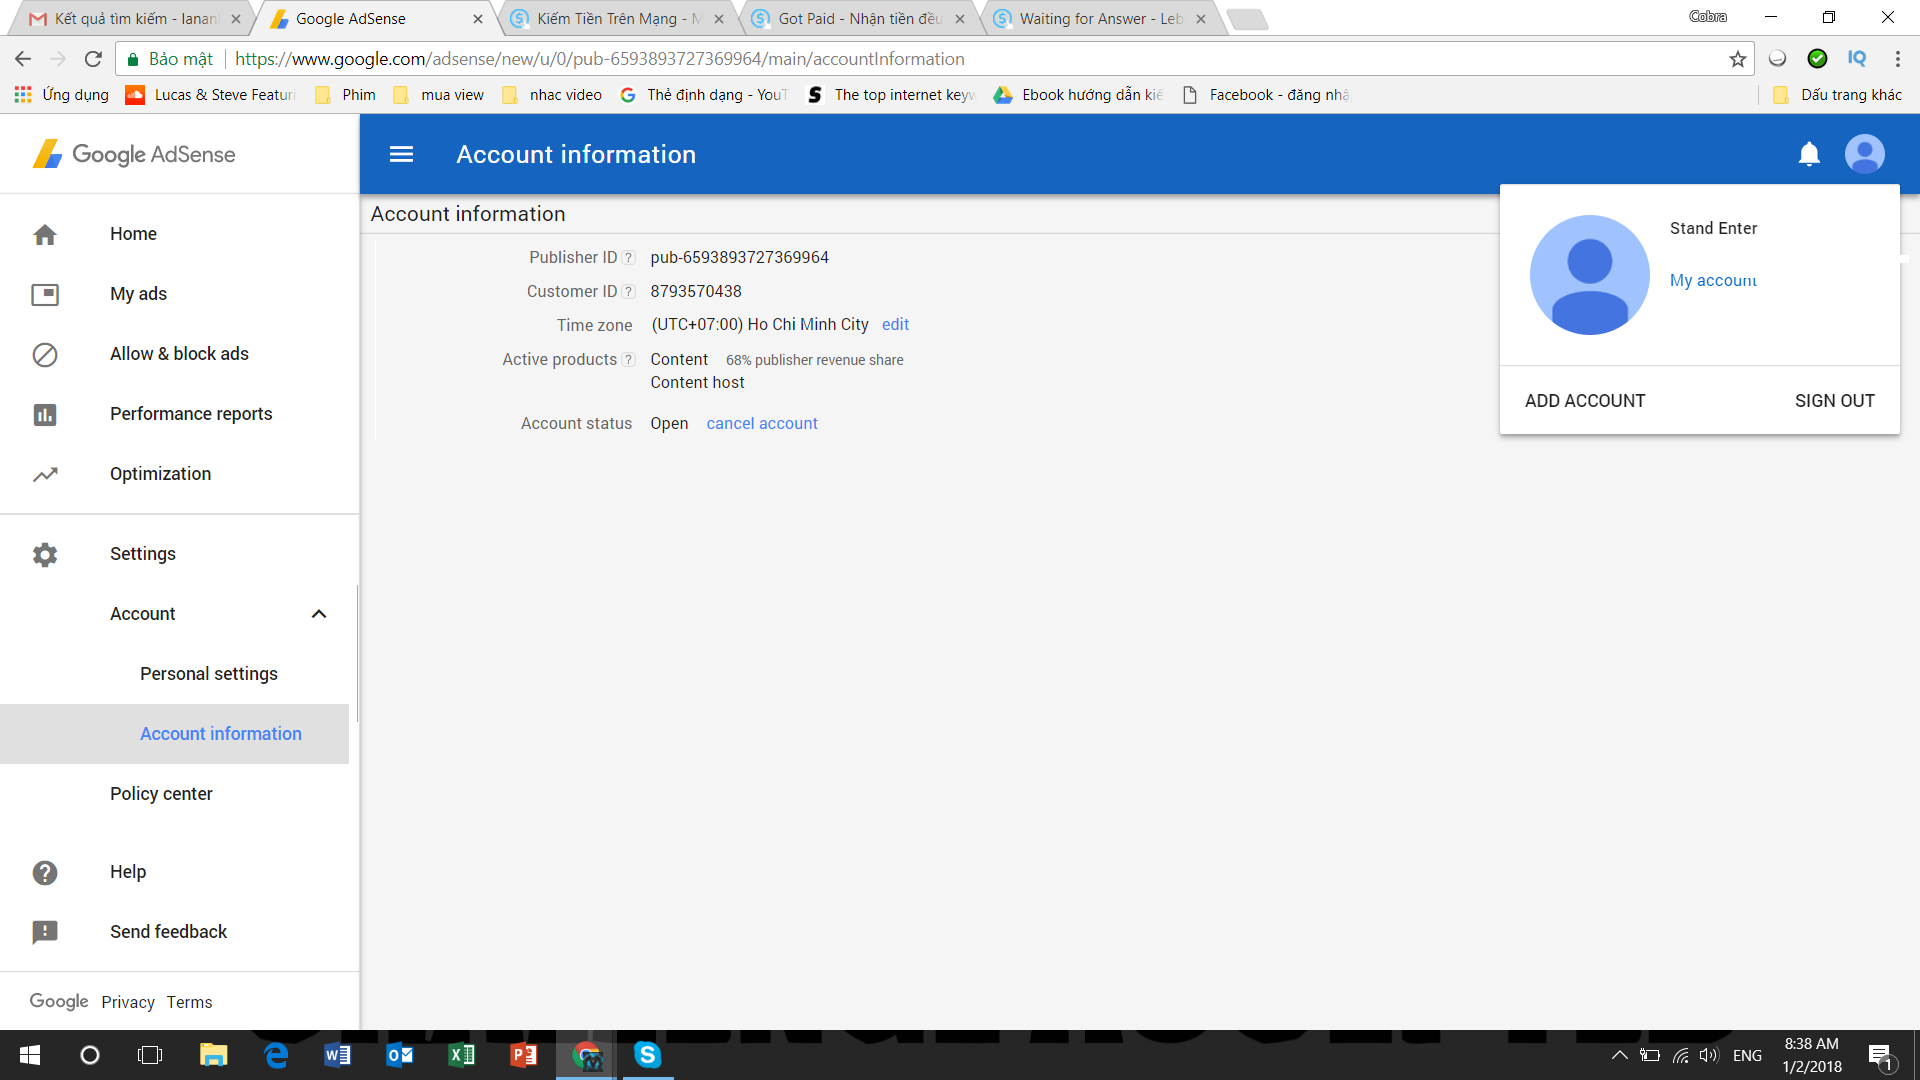
Task: Select Personal settings menu item
Action: tap(209, 674)
